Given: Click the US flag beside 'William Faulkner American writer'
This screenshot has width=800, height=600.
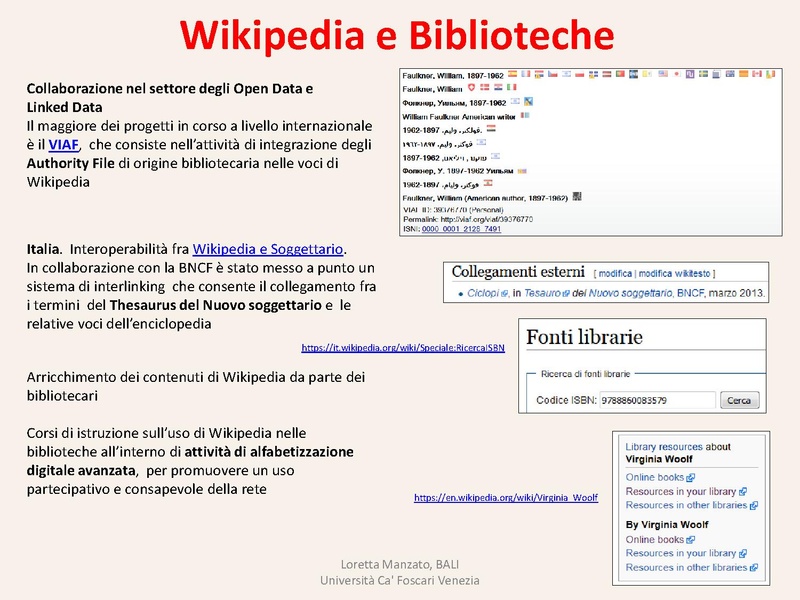Looking at the screenshot, I should pyautogui.click(x=525, y=116).
